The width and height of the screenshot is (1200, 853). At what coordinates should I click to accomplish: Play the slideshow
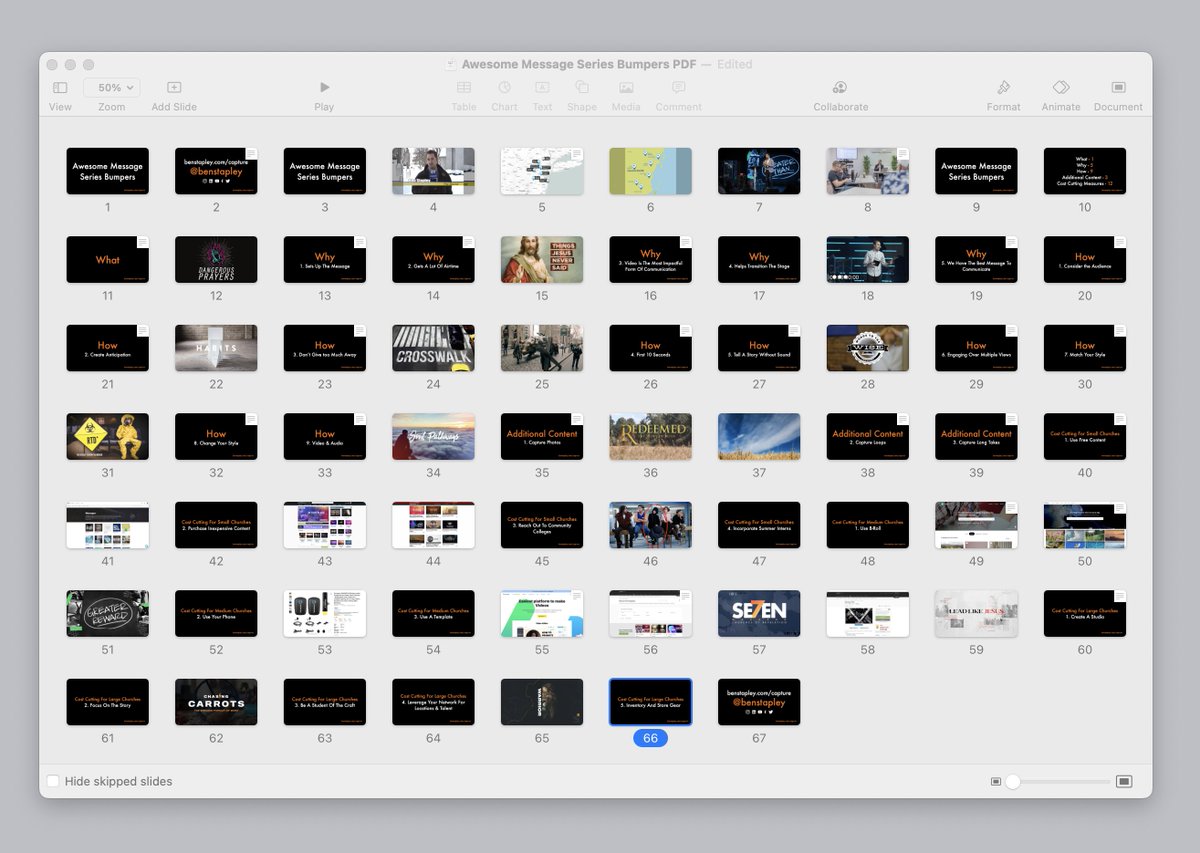coord(324,88)
